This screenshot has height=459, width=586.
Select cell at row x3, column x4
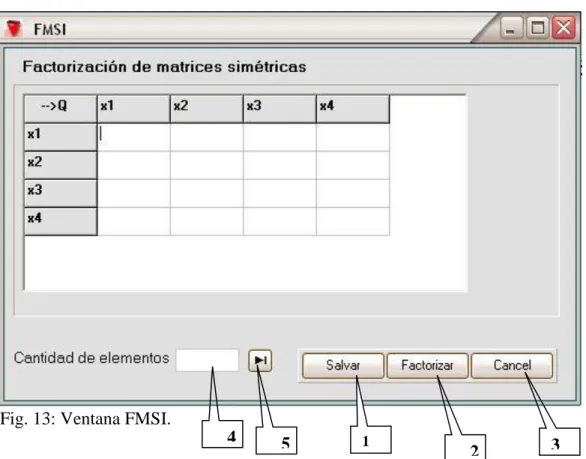(x=353, y=193)
